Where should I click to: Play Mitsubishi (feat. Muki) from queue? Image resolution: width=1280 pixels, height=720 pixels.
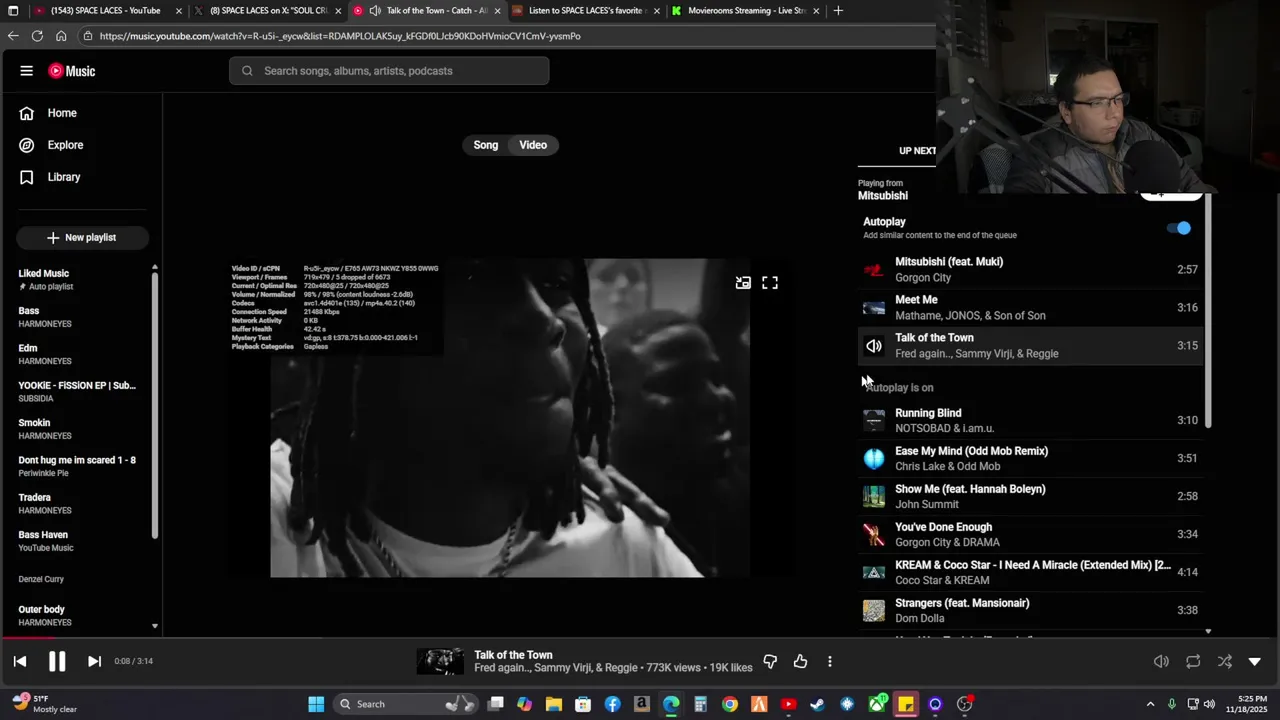click(1030, 270)
